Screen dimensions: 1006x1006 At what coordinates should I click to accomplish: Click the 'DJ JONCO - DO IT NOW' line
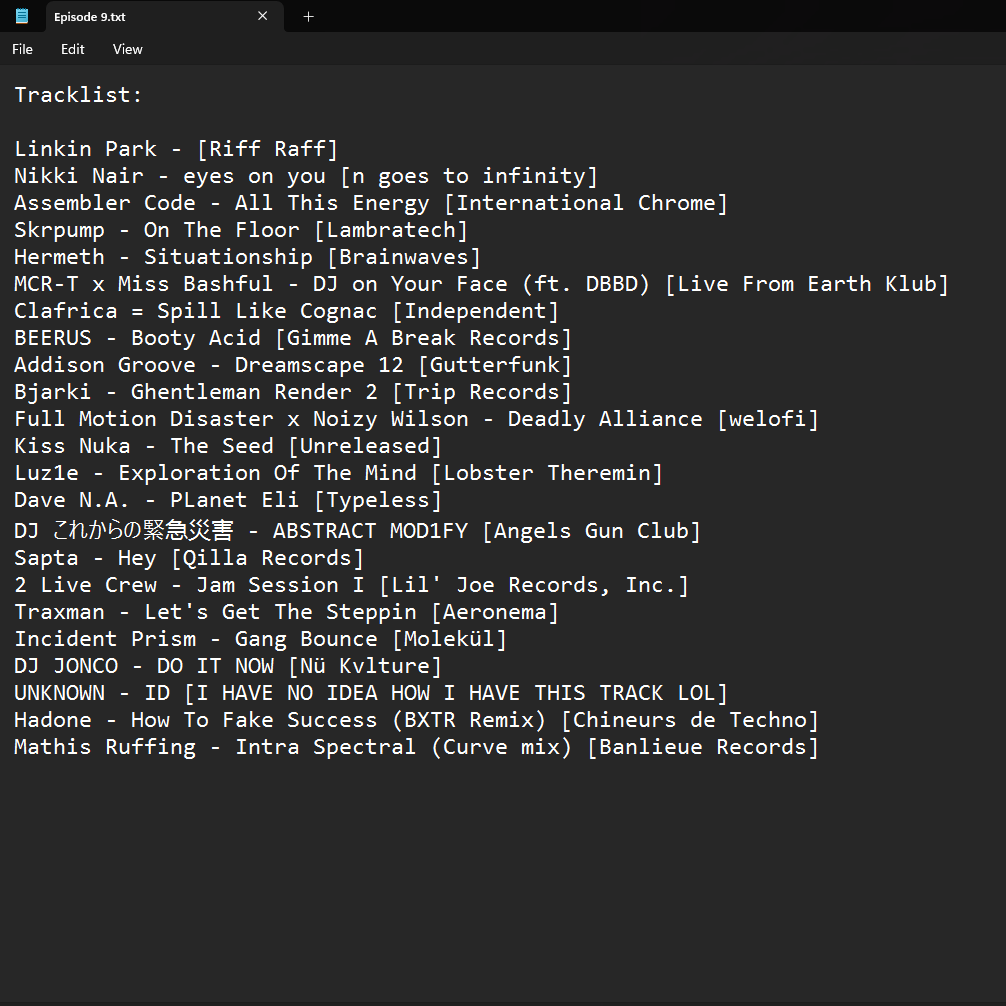228,665
